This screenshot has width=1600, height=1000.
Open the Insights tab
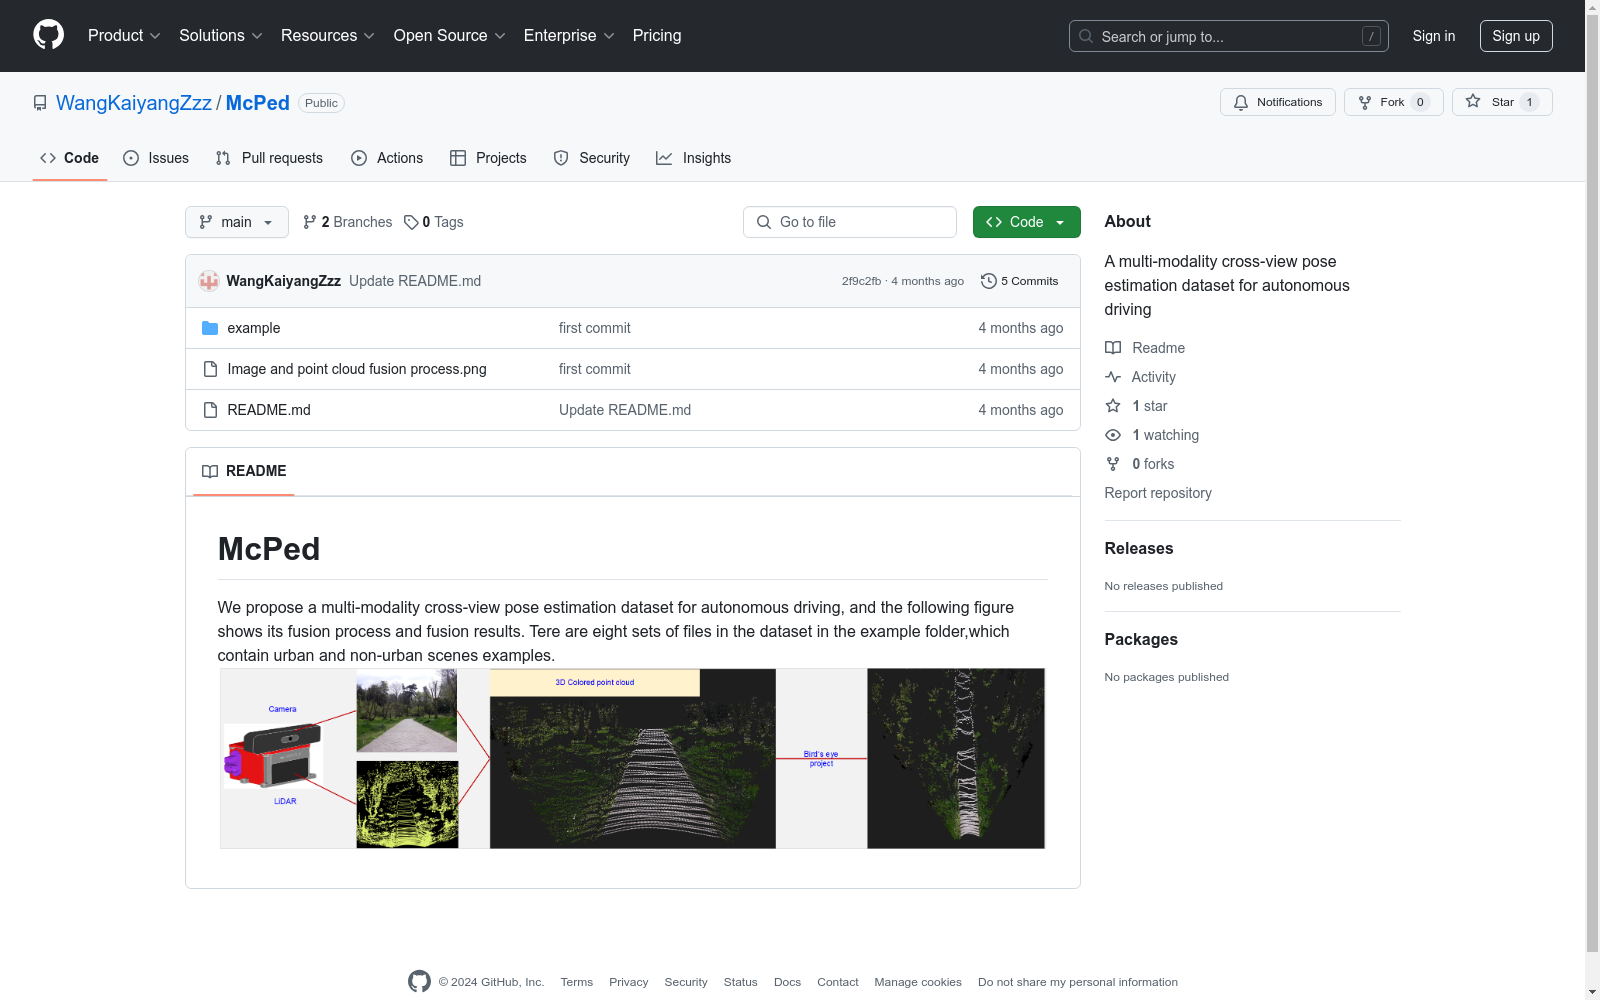tap(694, 158)
